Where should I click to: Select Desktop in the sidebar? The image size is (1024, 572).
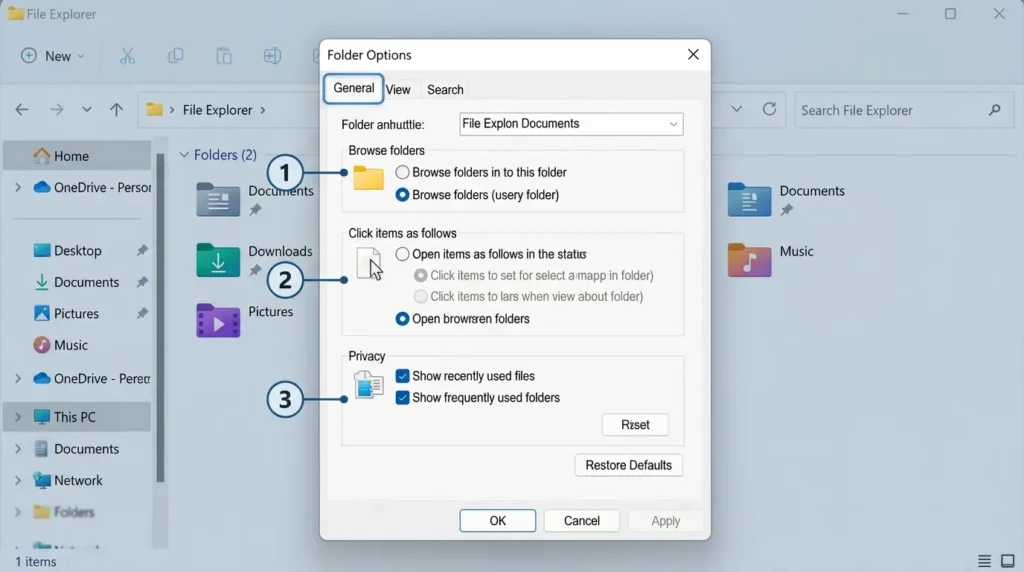pos(77,251)
